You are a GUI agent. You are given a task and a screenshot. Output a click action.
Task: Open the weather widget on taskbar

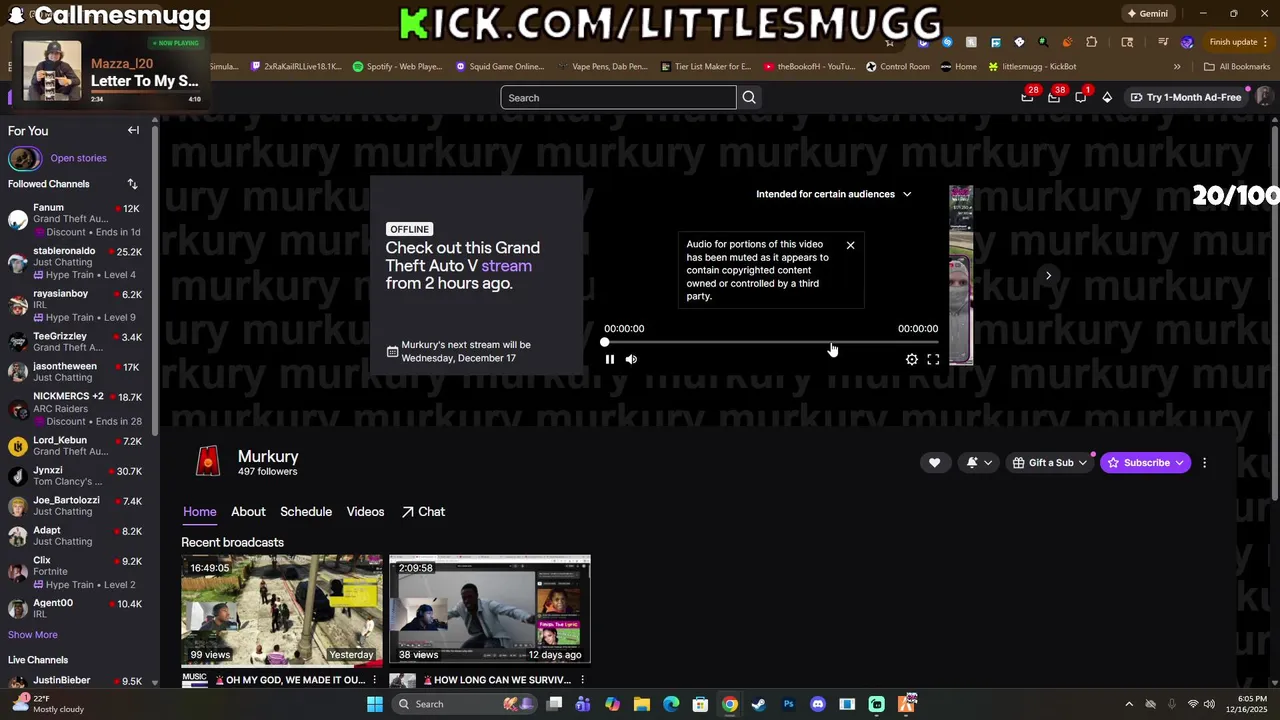pyautogui.click(x=48, y=704)
